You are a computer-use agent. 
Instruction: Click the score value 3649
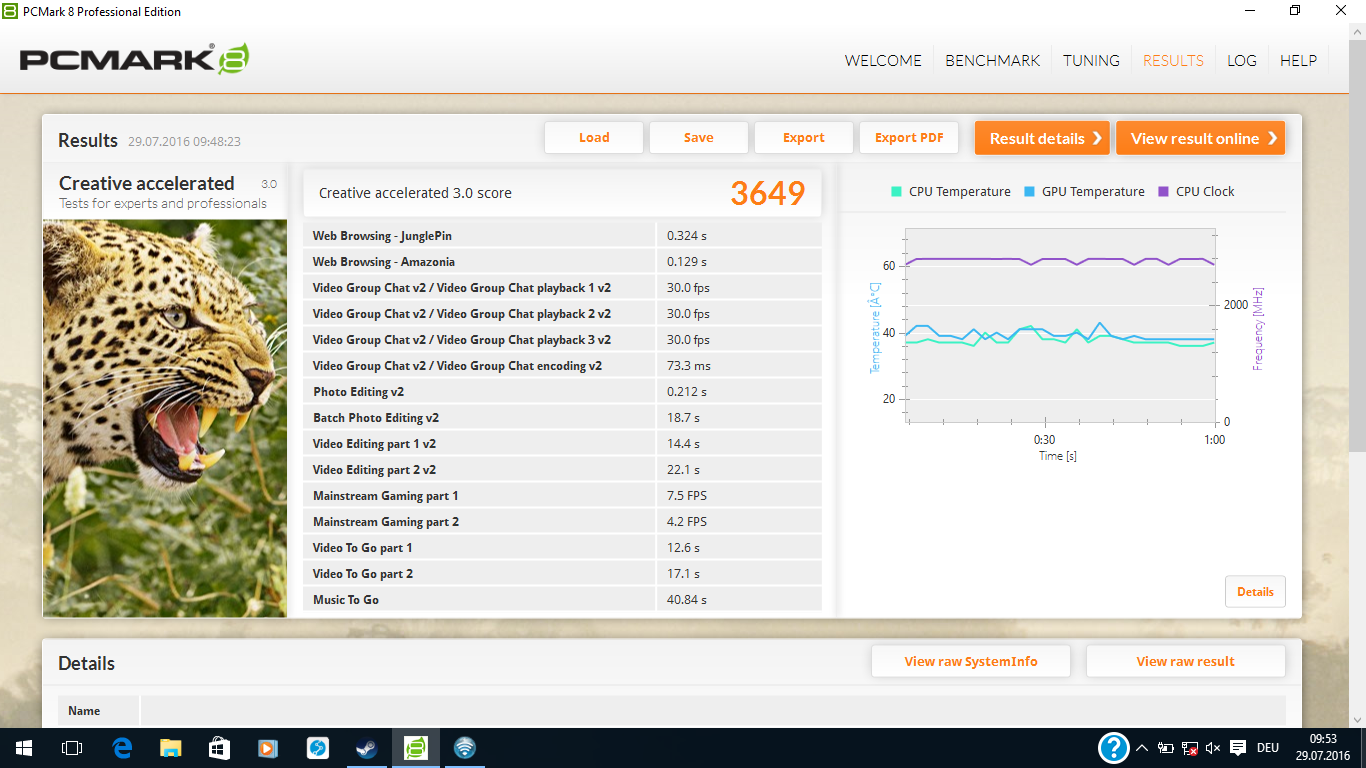click(767, 193)
